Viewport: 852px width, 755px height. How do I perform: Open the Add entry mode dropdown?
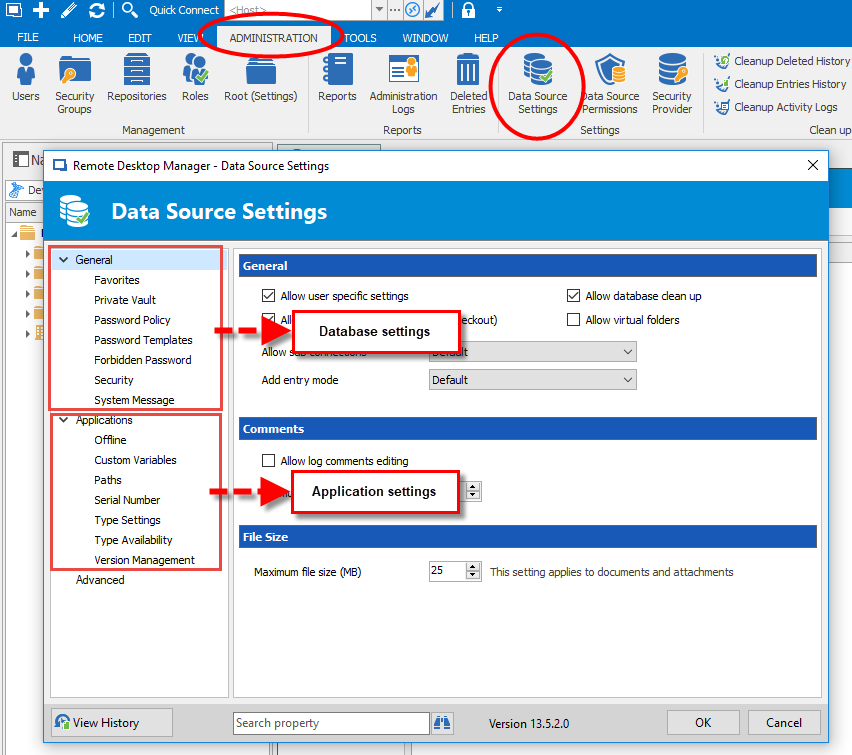pos(532,380)
